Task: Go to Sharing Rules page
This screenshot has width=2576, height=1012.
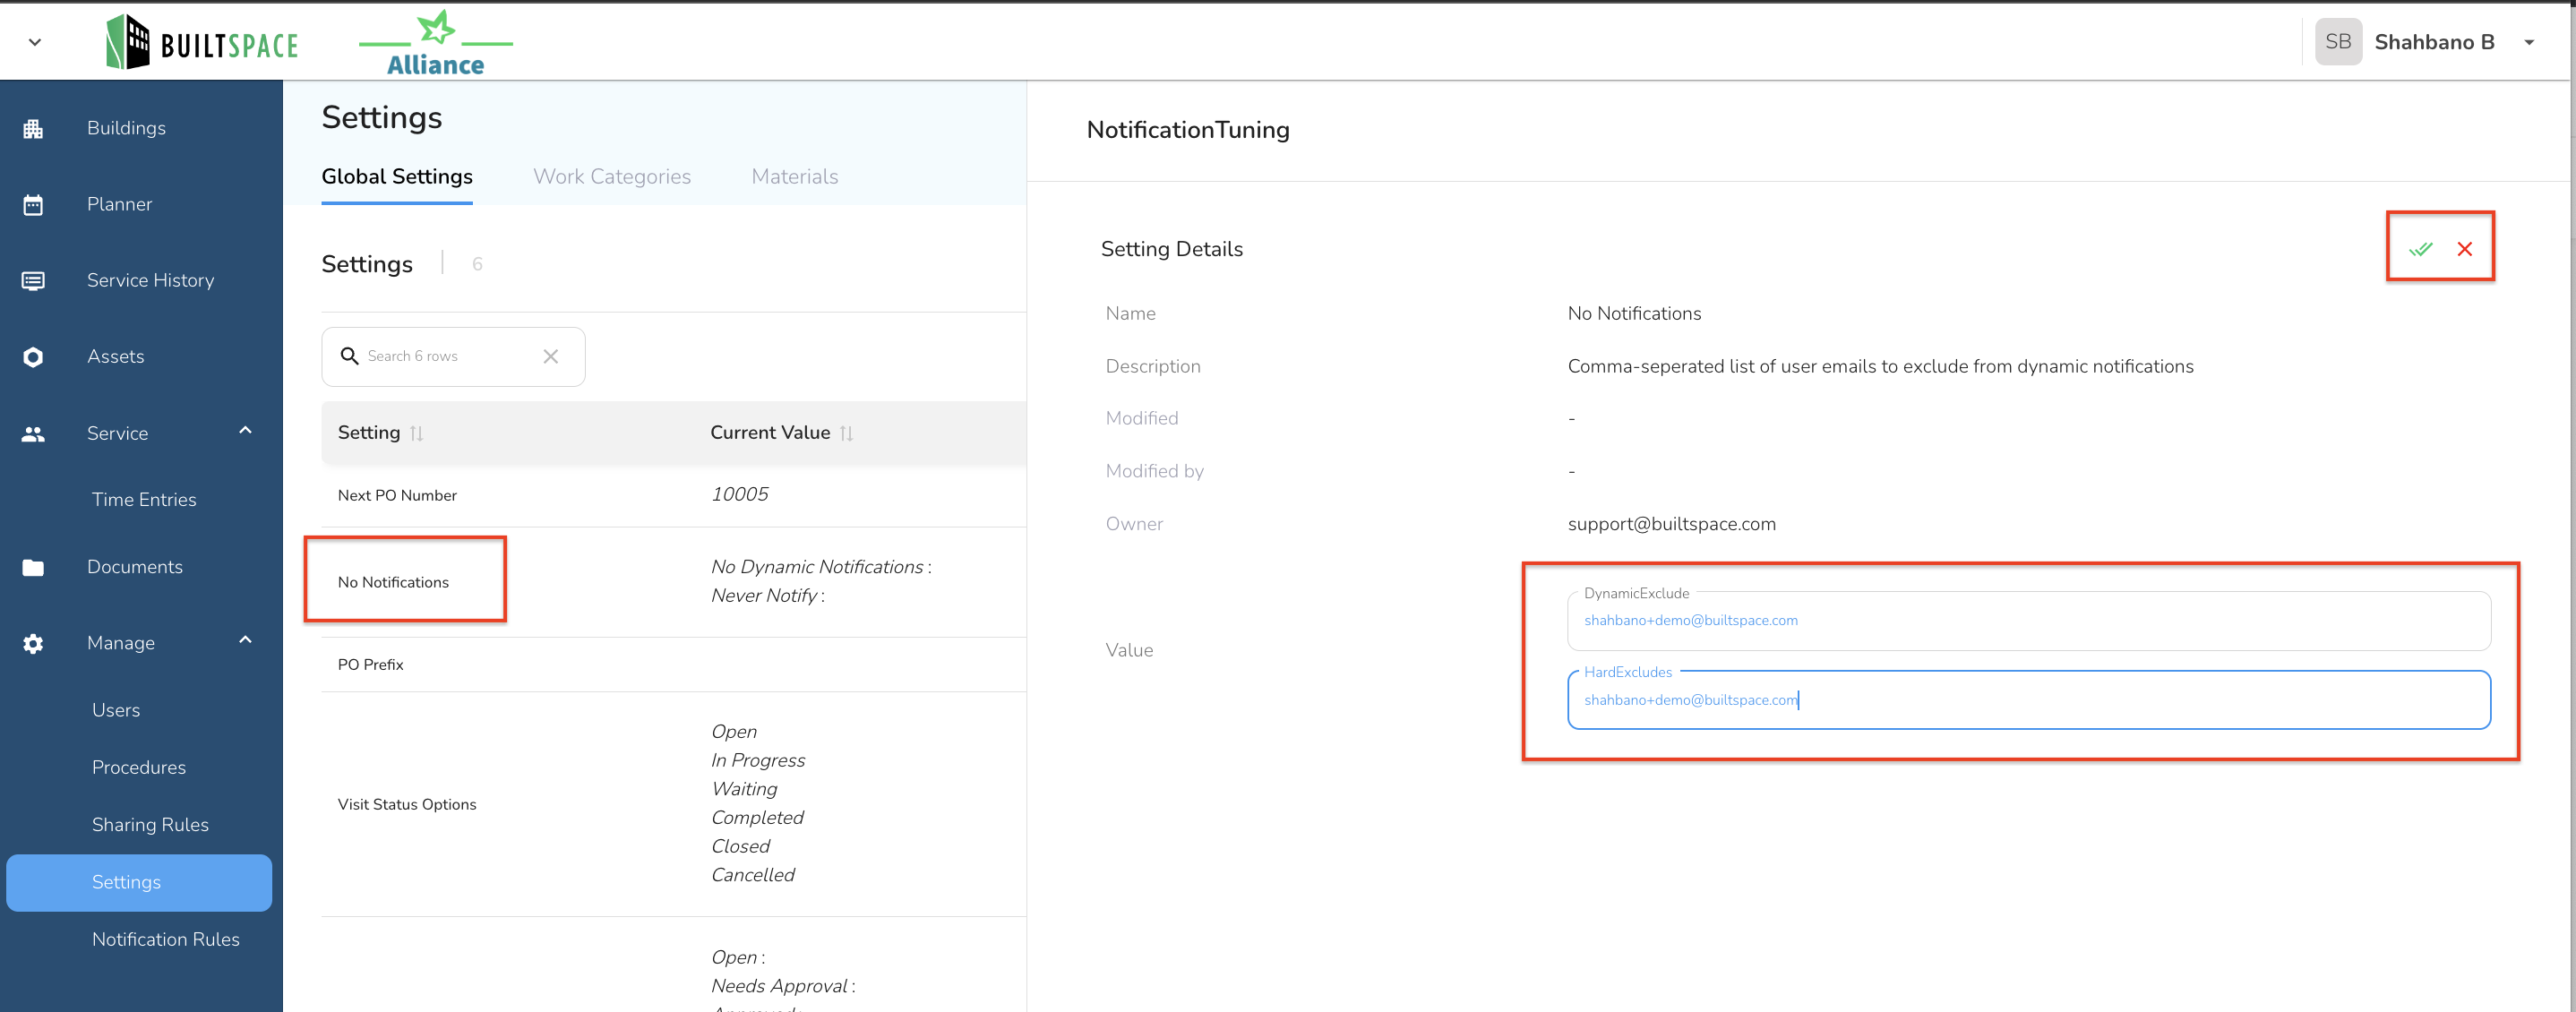Action: coord(150,825)
